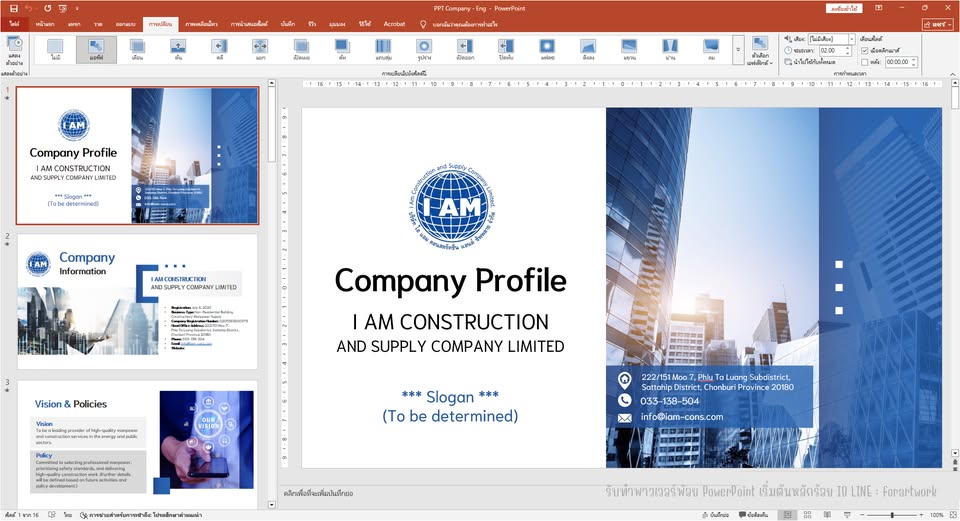Screen dimensions: 960x521
Task: Apply the Fall Over transition
Action: click(588, 49)
